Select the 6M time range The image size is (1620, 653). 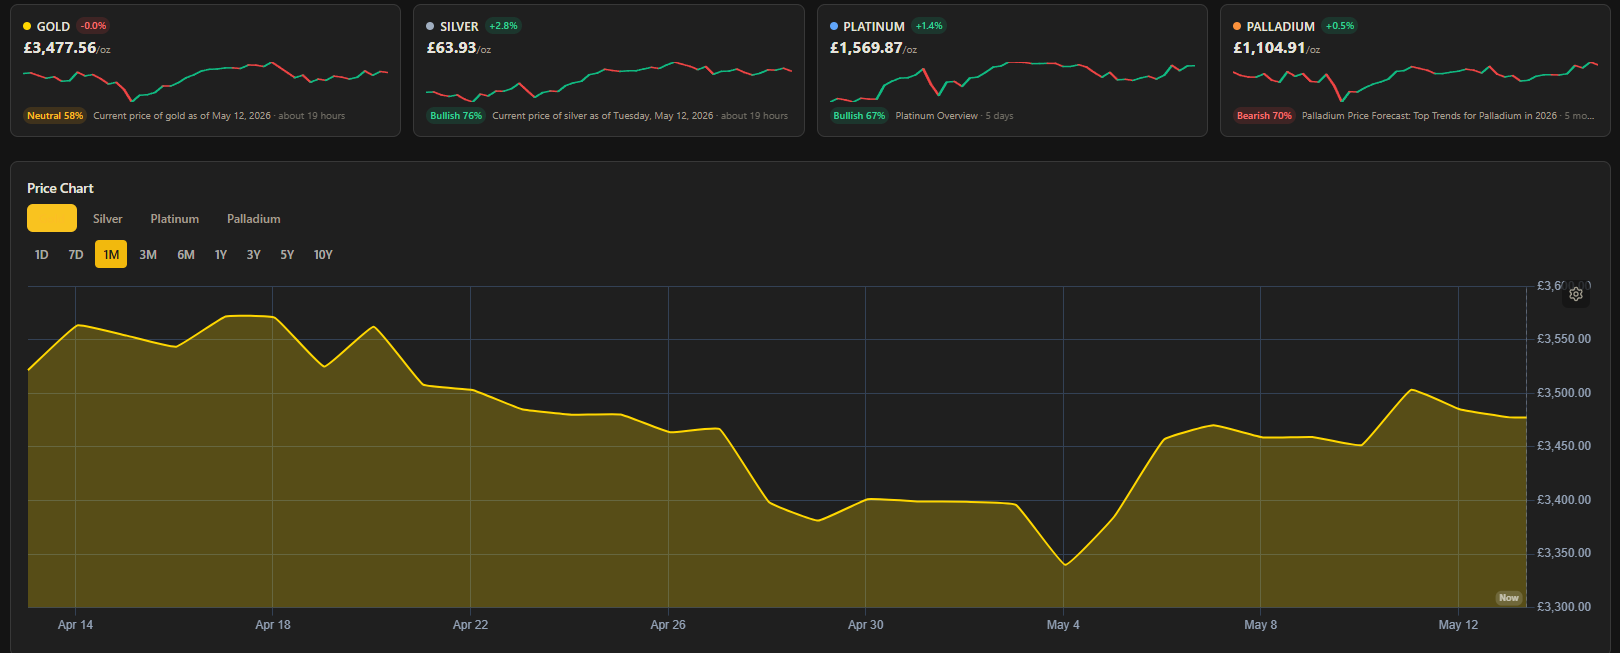pos(186,255)
